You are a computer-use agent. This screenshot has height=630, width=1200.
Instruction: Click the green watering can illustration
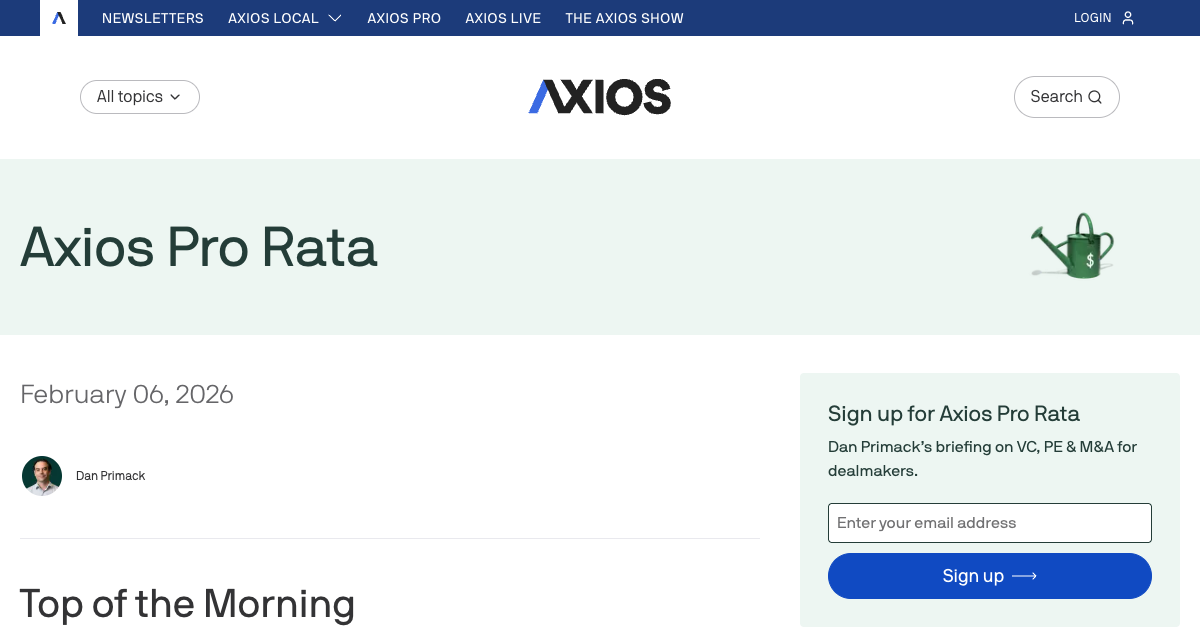(1071, 245)
